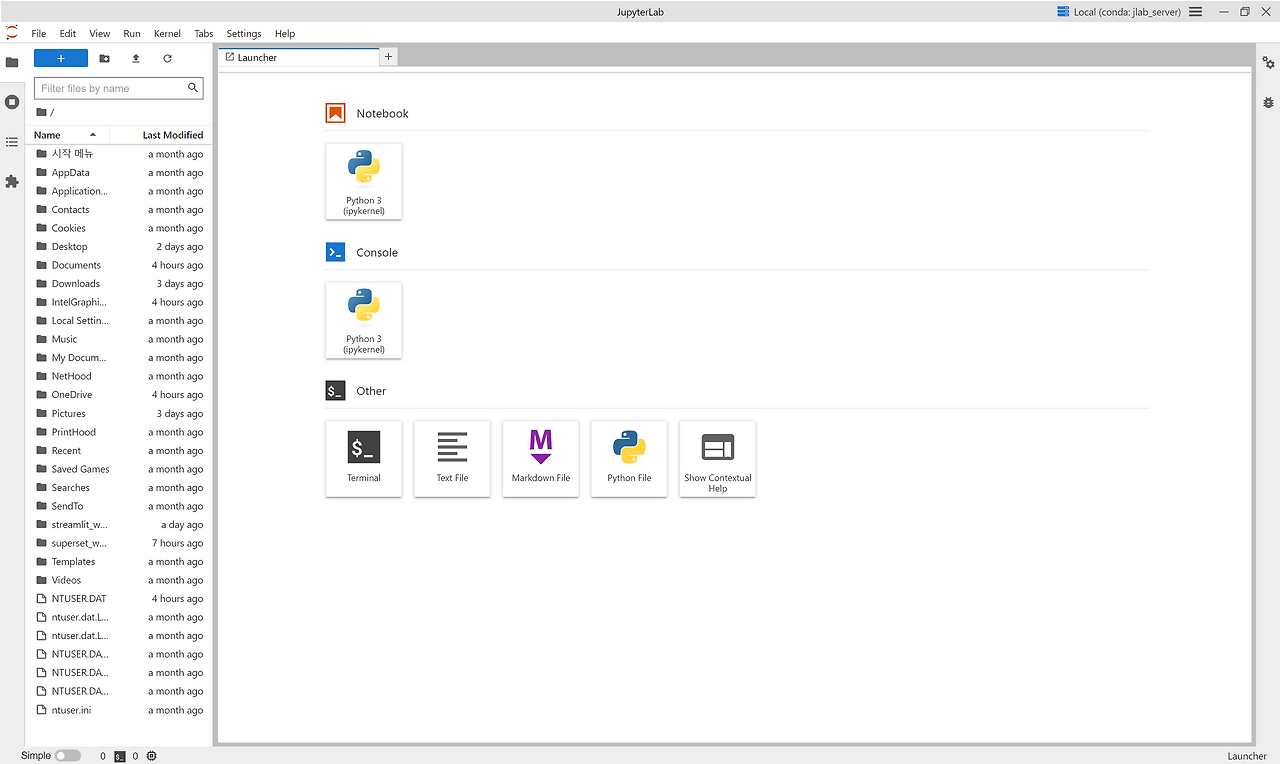Select the NTUSER.DAT file
Viewport: 1280px width, 764px height.
coord(119,598)
